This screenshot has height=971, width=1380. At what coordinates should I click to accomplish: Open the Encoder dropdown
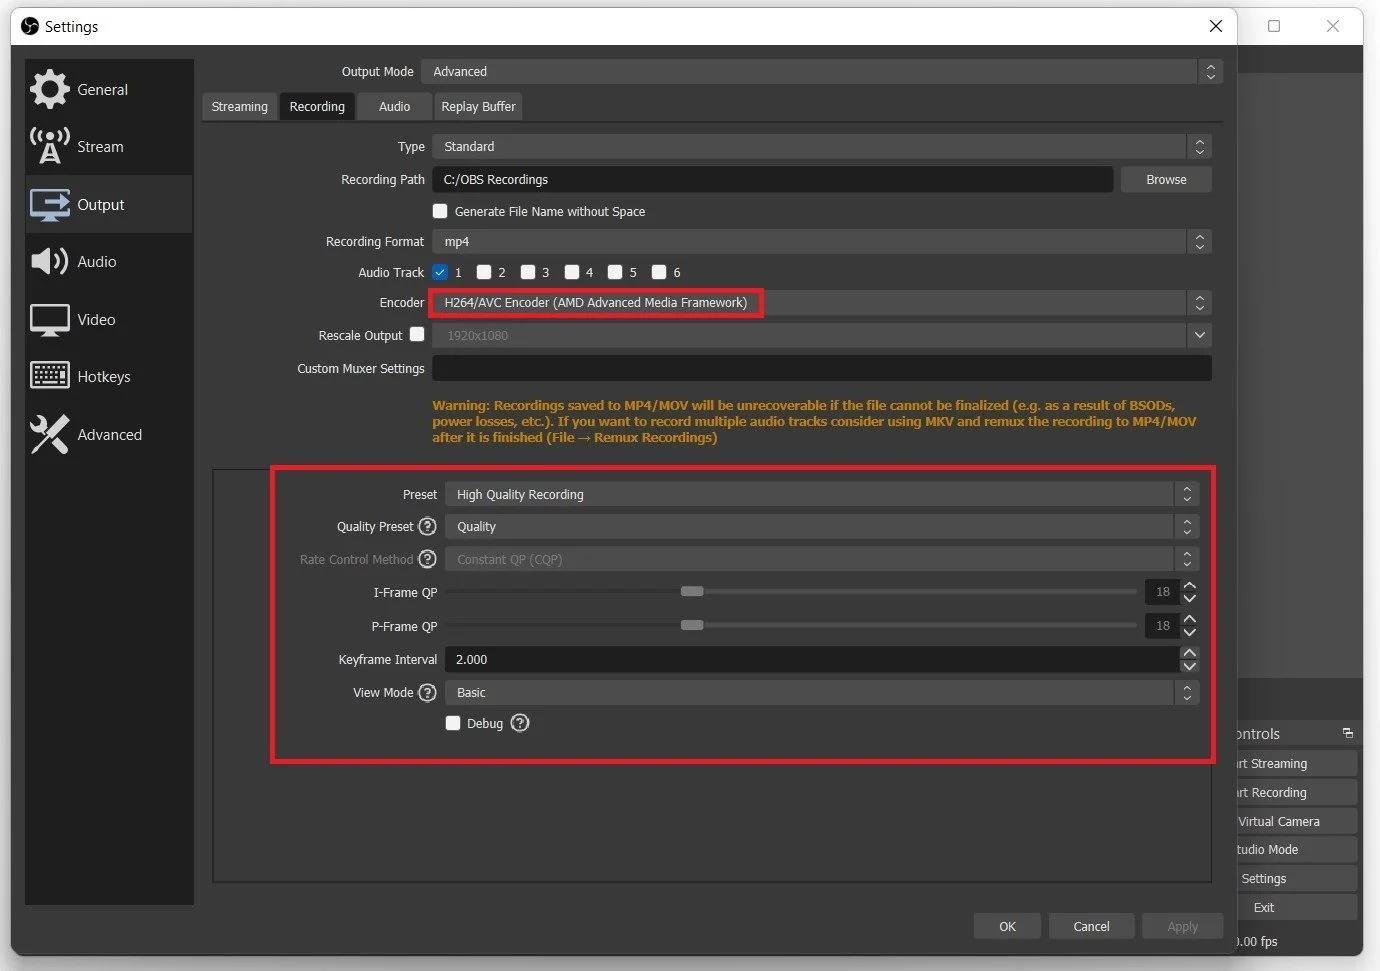coord(820,302)
